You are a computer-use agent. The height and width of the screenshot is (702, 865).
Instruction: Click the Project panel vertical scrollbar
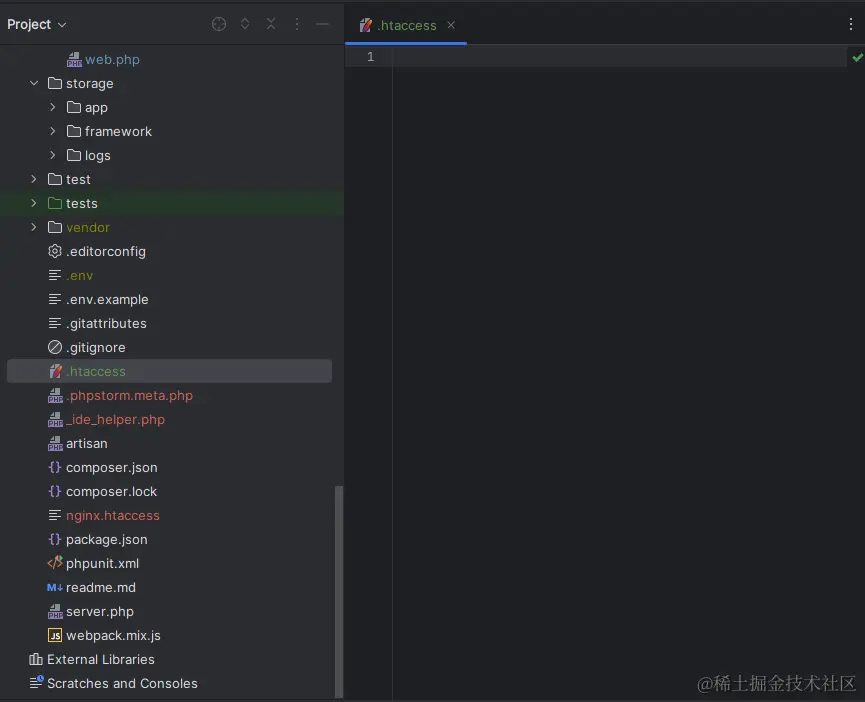[x=339, y=592]
